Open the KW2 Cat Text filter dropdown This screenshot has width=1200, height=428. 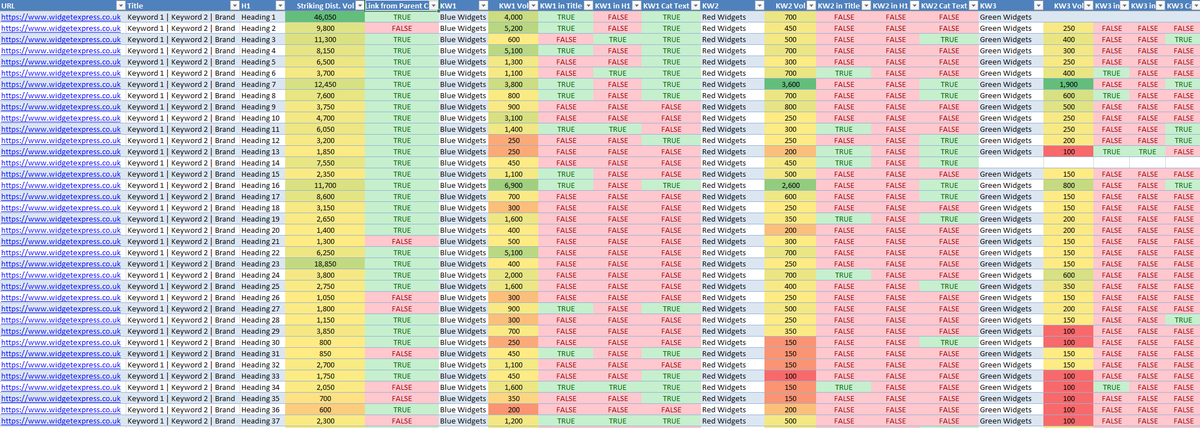coord(972,6)
